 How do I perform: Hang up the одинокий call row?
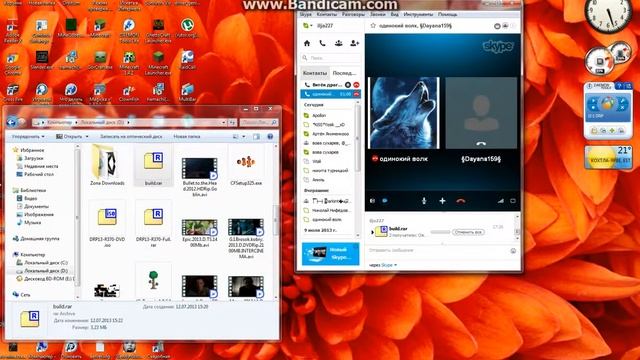pyautogui.click(x=356, y=94)
